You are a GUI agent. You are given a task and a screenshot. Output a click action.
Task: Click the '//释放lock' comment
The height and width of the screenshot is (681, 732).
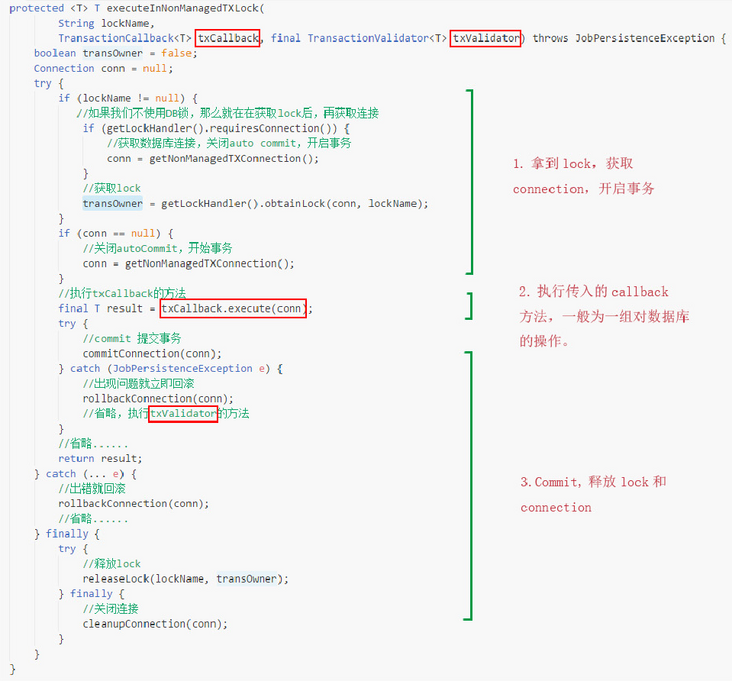click(112, 564)
